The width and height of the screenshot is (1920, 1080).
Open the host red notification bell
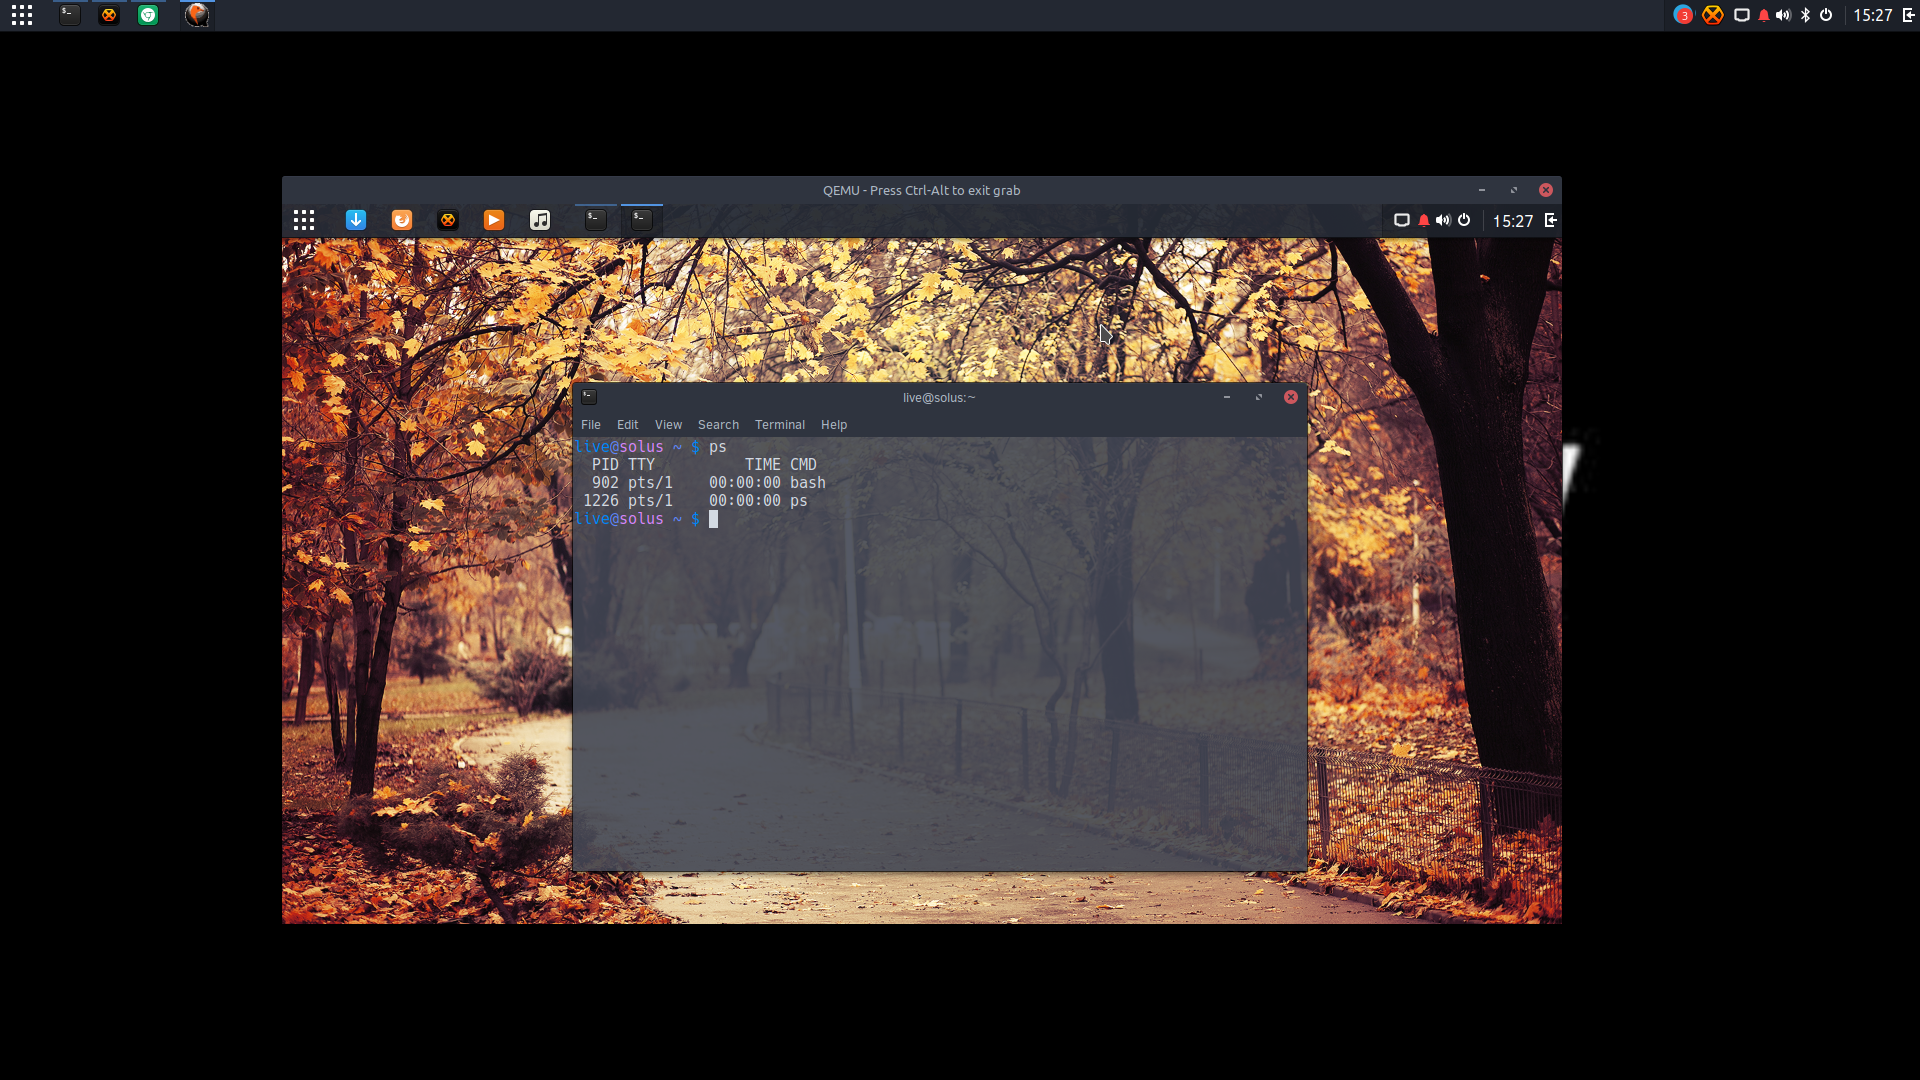[1764, 15]
